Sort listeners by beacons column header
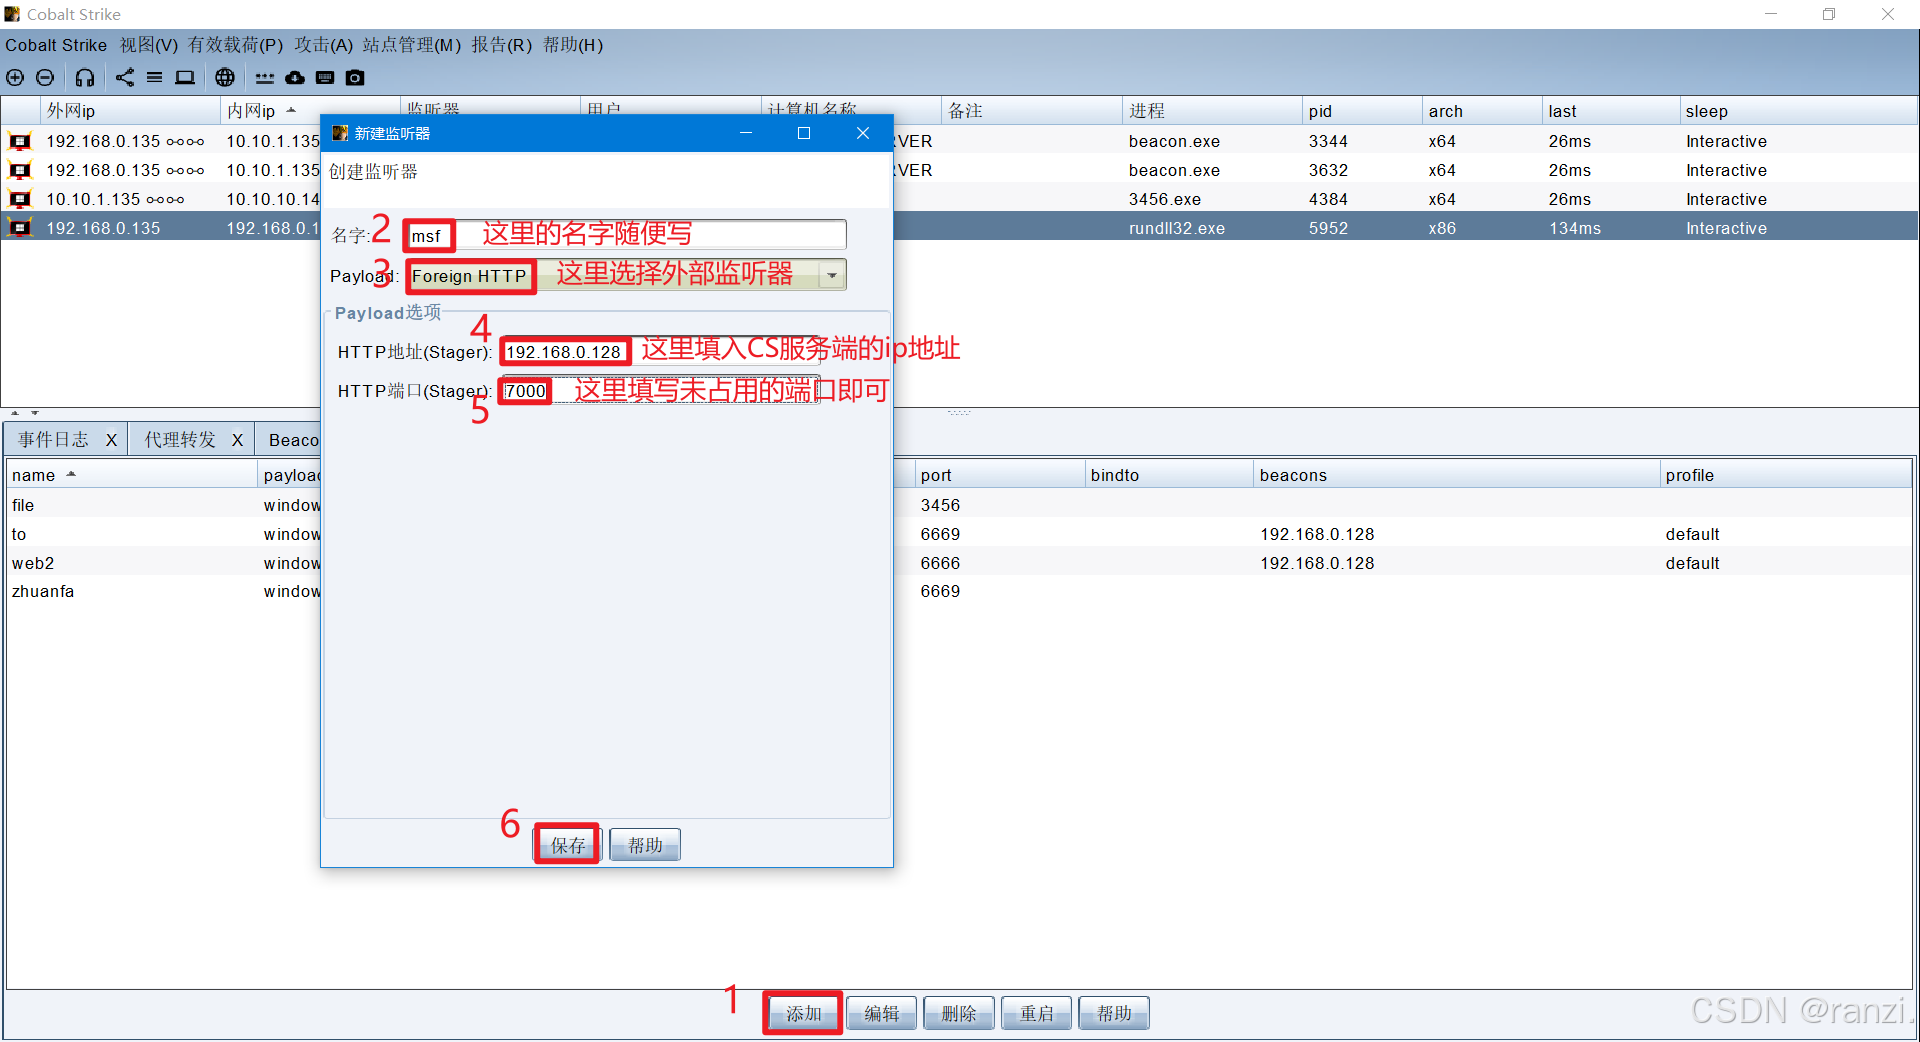This screenshot has width=1920, height=1042. tap(1456, 474)
